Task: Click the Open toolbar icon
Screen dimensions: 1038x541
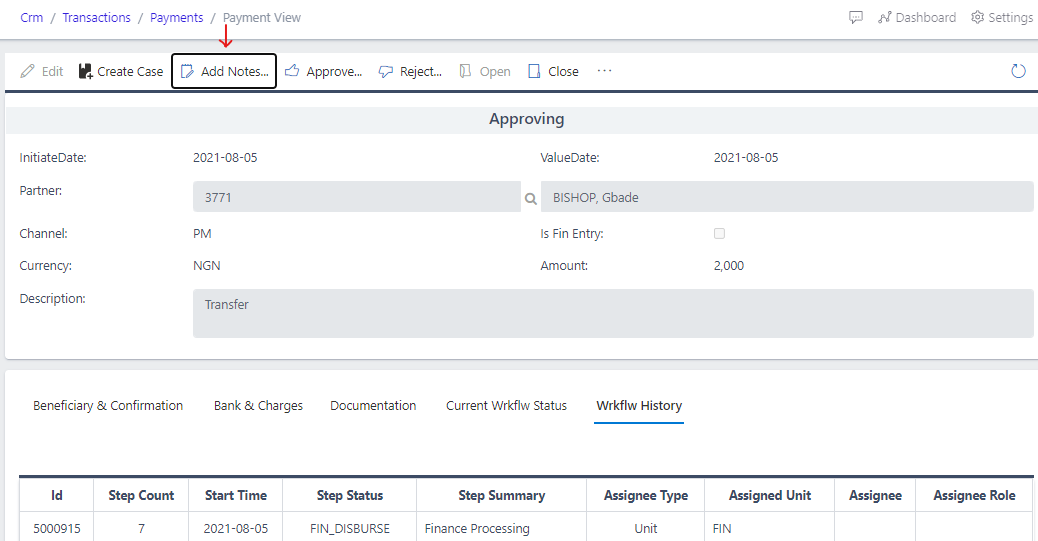Action: point(465,72)
